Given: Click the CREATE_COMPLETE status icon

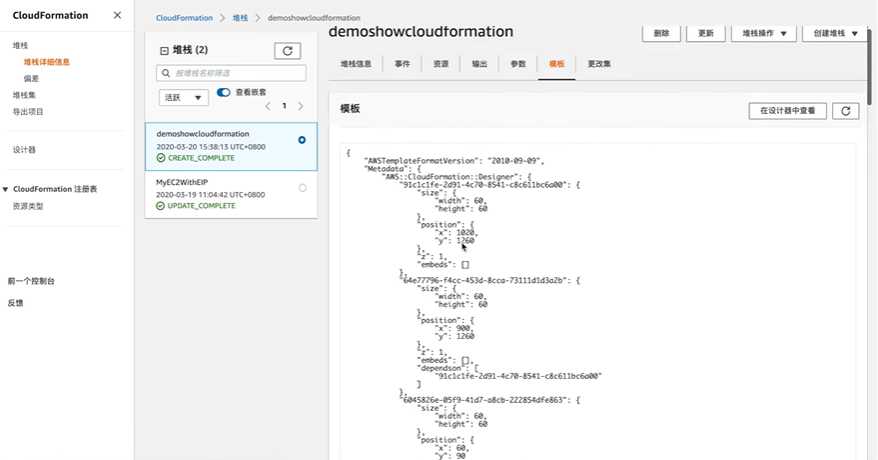Looking at the screenshot, I should [161, 158].
